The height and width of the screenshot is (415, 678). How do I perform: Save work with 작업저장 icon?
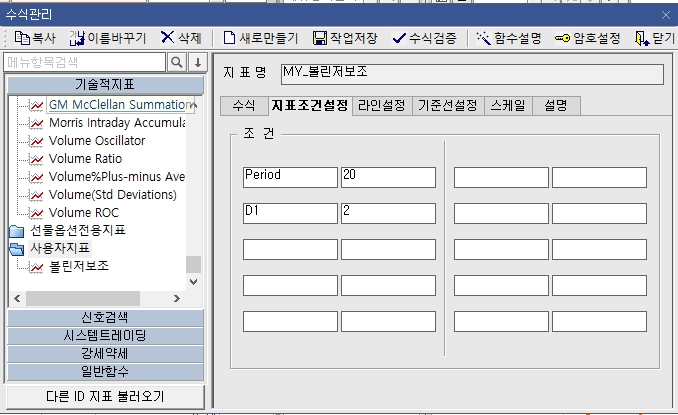[320, 38]
